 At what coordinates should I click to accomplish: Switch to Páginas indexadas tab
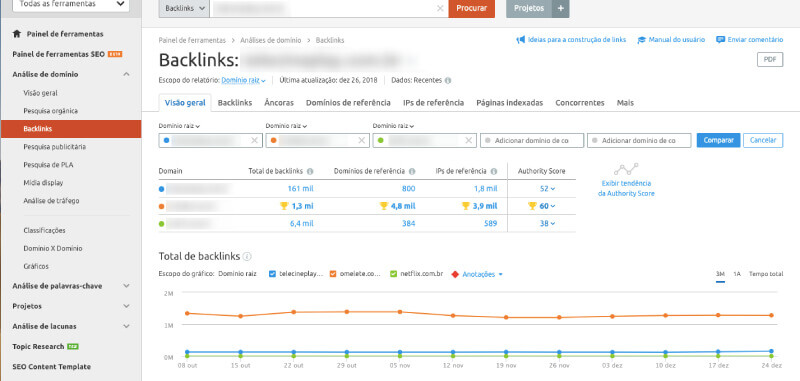pos(510,103)
